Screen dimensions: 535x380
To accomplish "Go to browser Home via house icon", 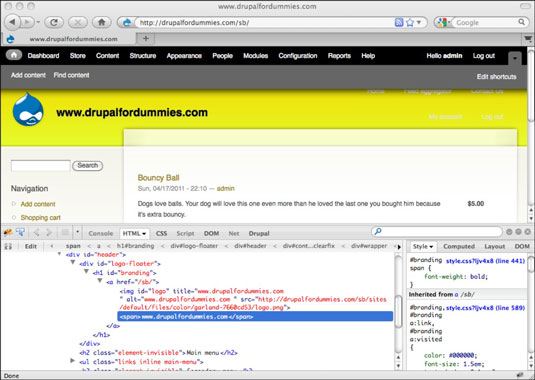I will click(x=102, y=23).
